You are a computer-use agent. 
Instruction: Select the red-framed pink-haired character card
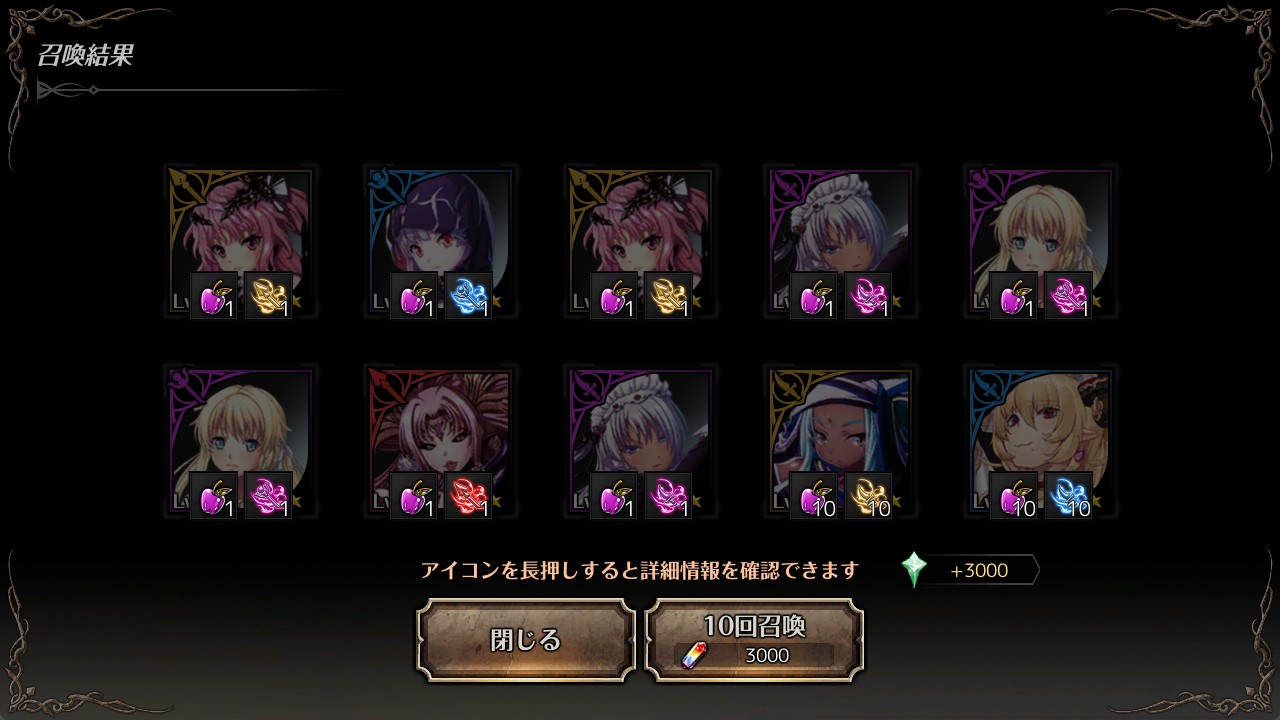pos(440,440)
